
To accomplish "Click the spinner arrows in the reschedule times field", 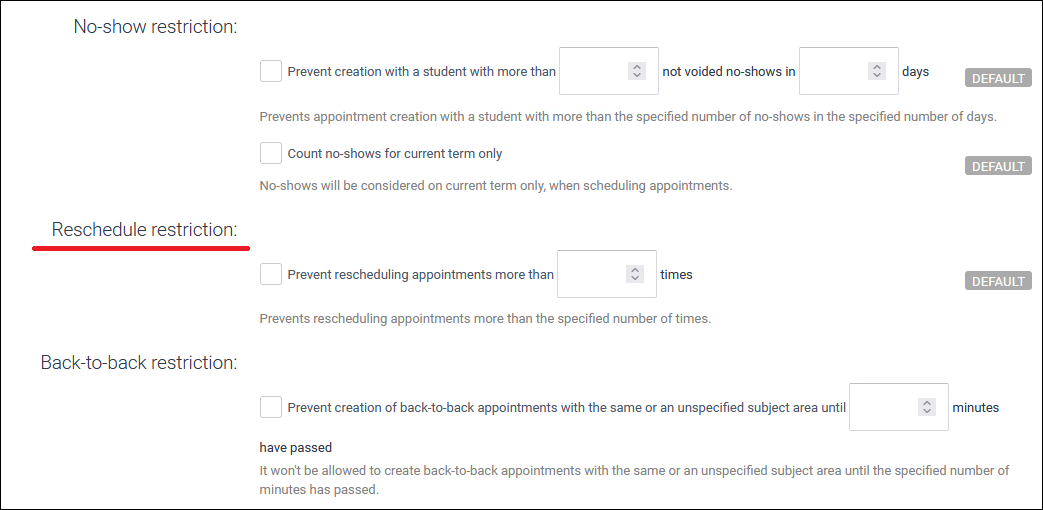I will click(634, 274).
